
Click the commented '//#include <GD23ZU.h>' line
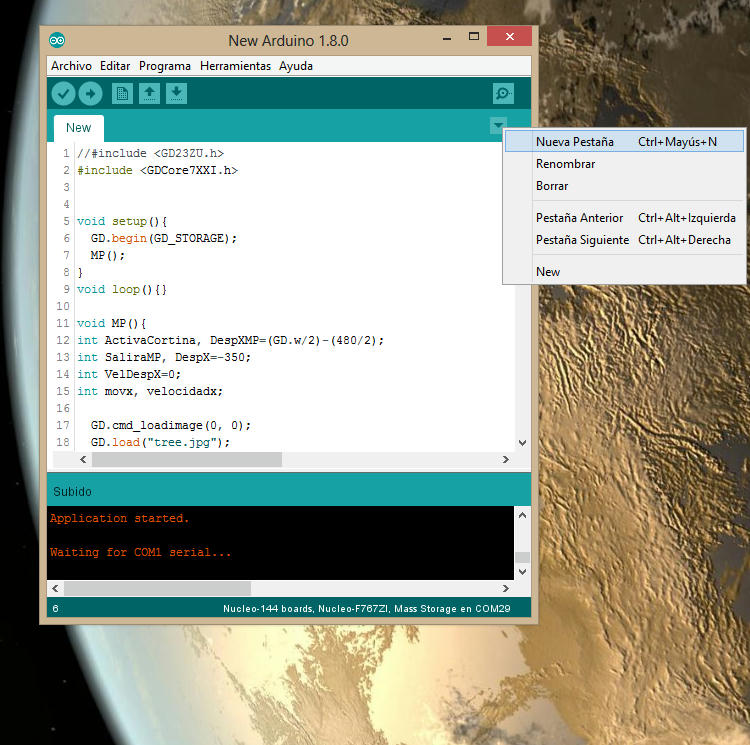pyautogui.click(x=150, y=153)
